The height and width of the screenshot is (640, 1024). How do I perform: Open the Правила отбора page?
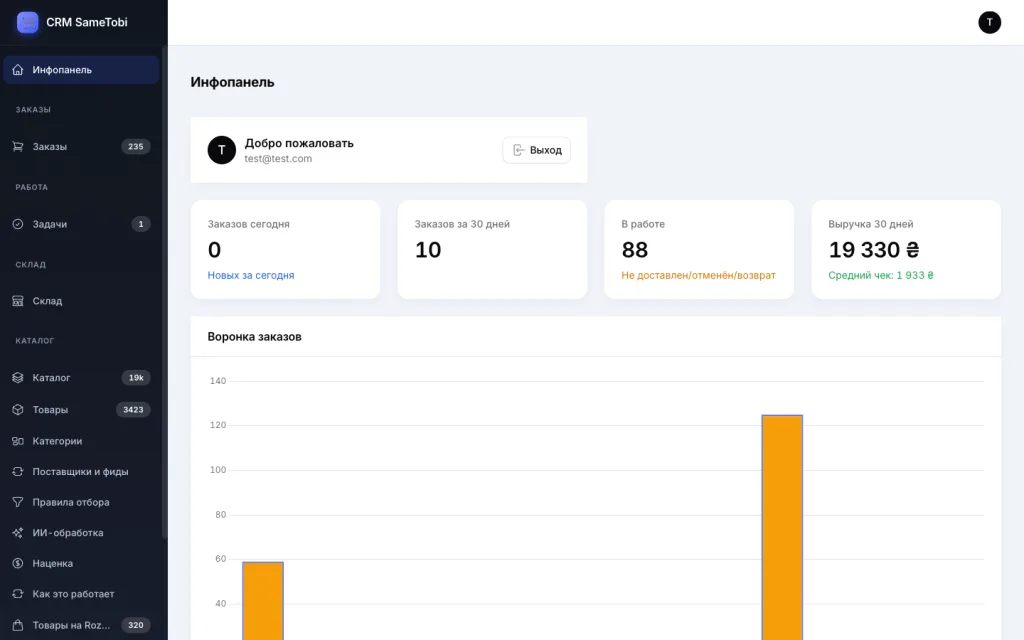point(81,502)
